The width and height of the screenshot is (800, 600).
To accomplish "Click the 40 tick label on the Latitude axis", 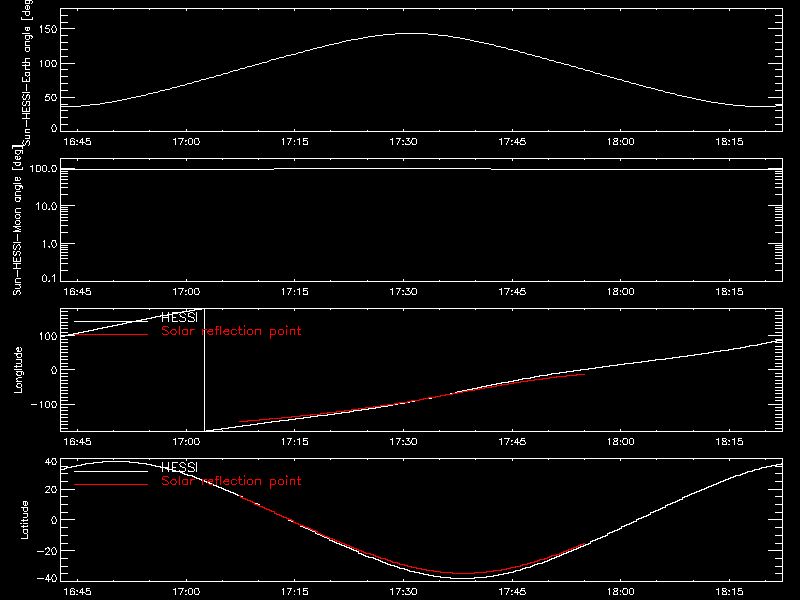I will pos(51,462).
